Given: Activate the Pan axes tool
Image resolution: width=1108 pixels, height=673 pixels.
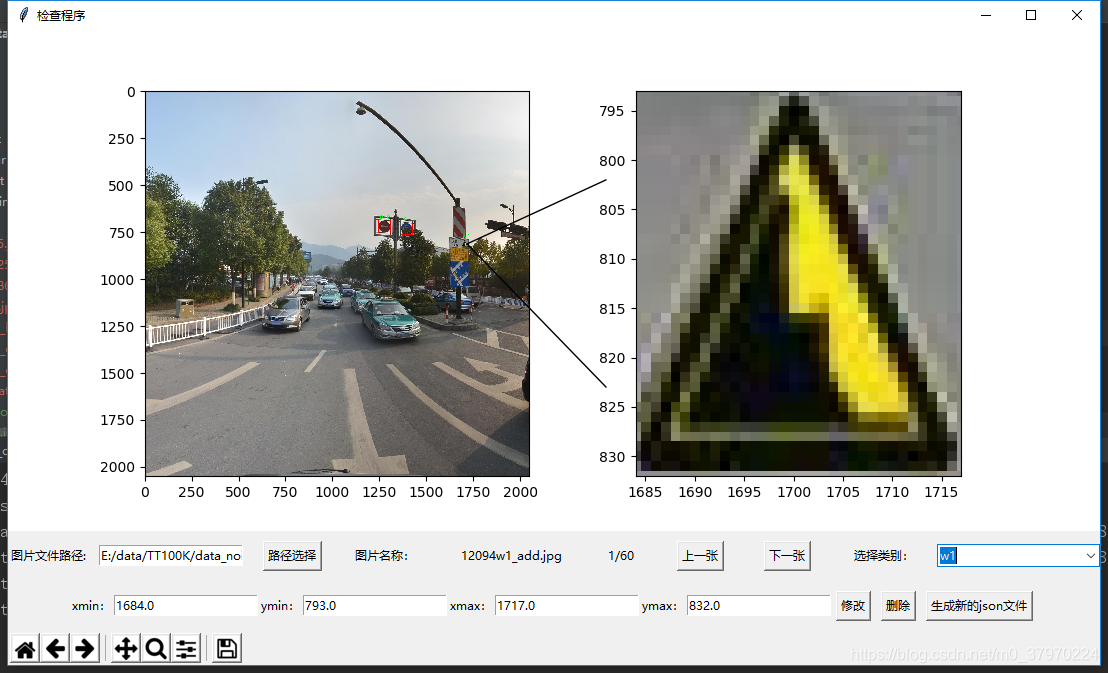Looking at the screenshot, I should click(x=126, y=648).
